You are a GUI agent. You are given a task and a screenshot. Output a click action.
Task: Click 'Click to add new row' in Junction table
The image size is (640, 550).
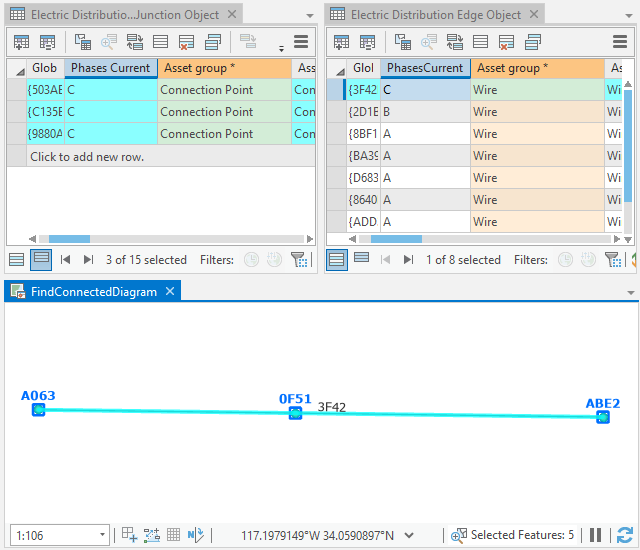(87, 156)
